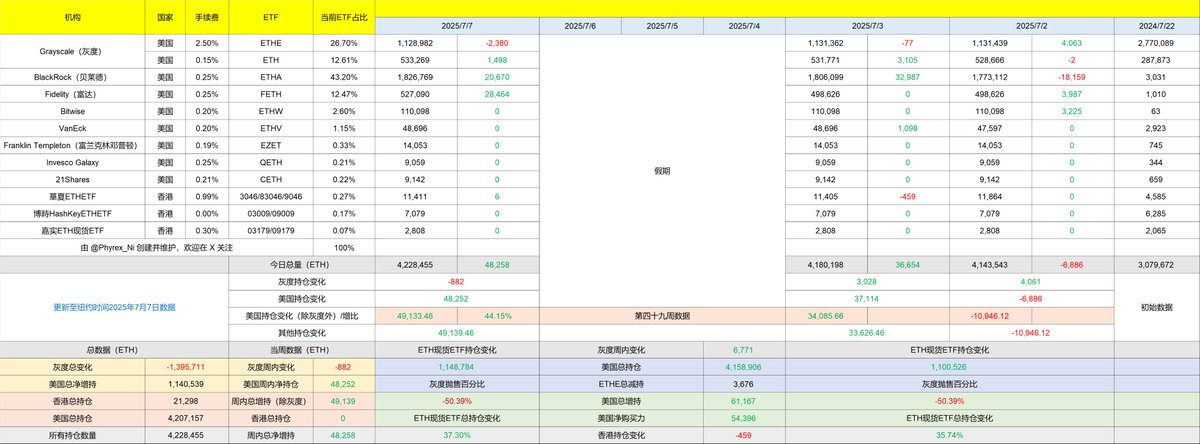This screenshot has height=444, width=1200.
Task: Select the Invesco Galaxy institution cell
Action: point(74,162)
